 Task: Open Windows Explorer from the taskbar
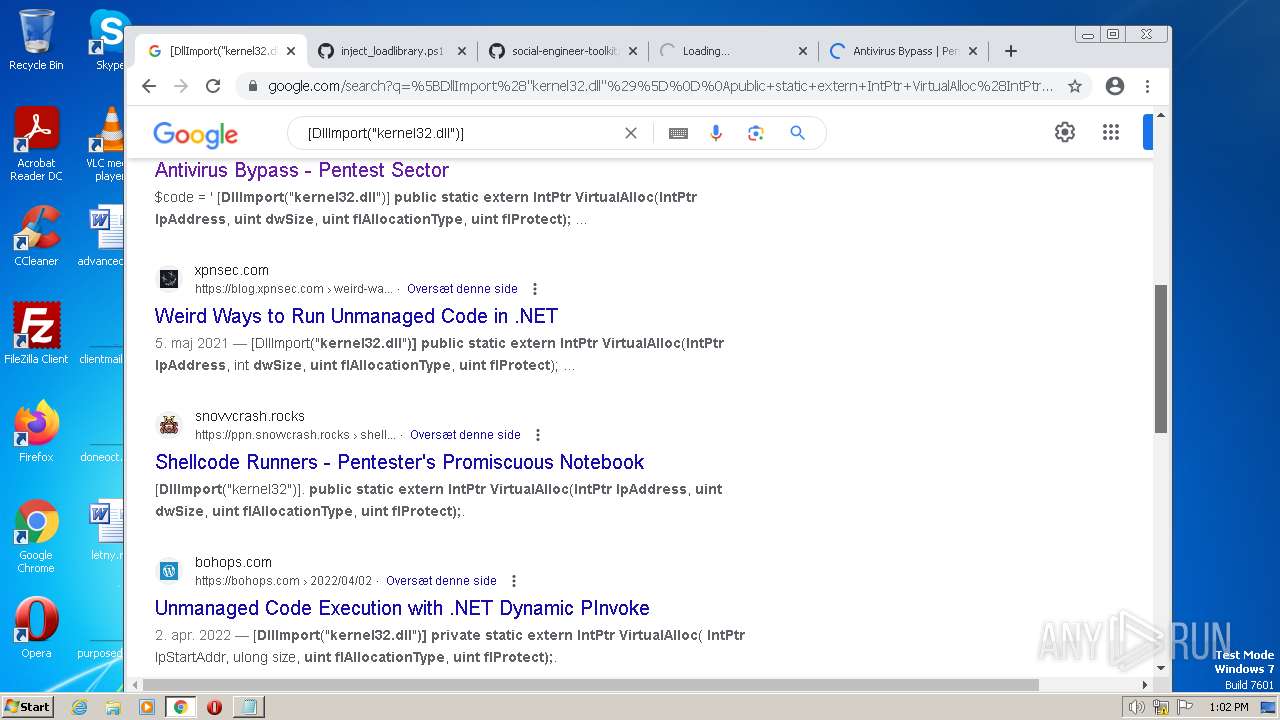113,707
